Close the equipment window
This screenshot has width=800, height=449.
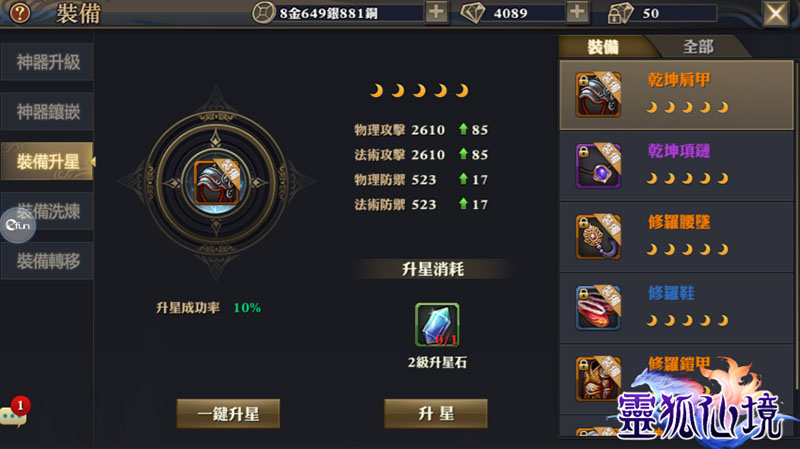[776, 13]
